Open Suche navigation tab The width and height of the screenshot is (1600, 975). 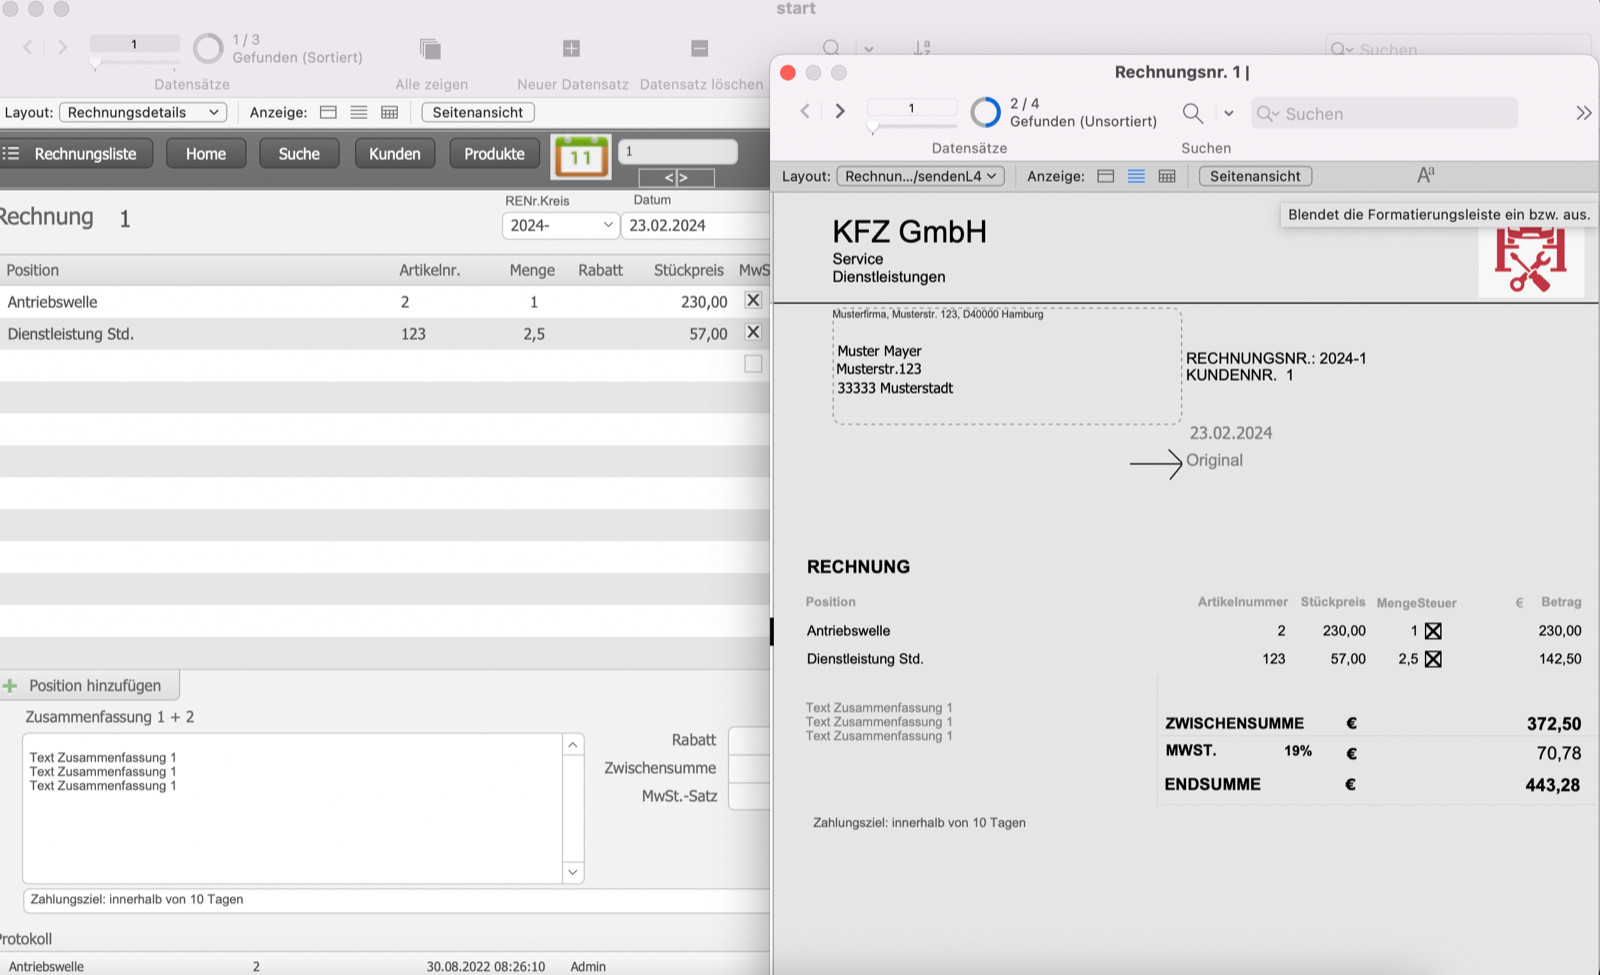pyautogui.click(x=299, y=154)
